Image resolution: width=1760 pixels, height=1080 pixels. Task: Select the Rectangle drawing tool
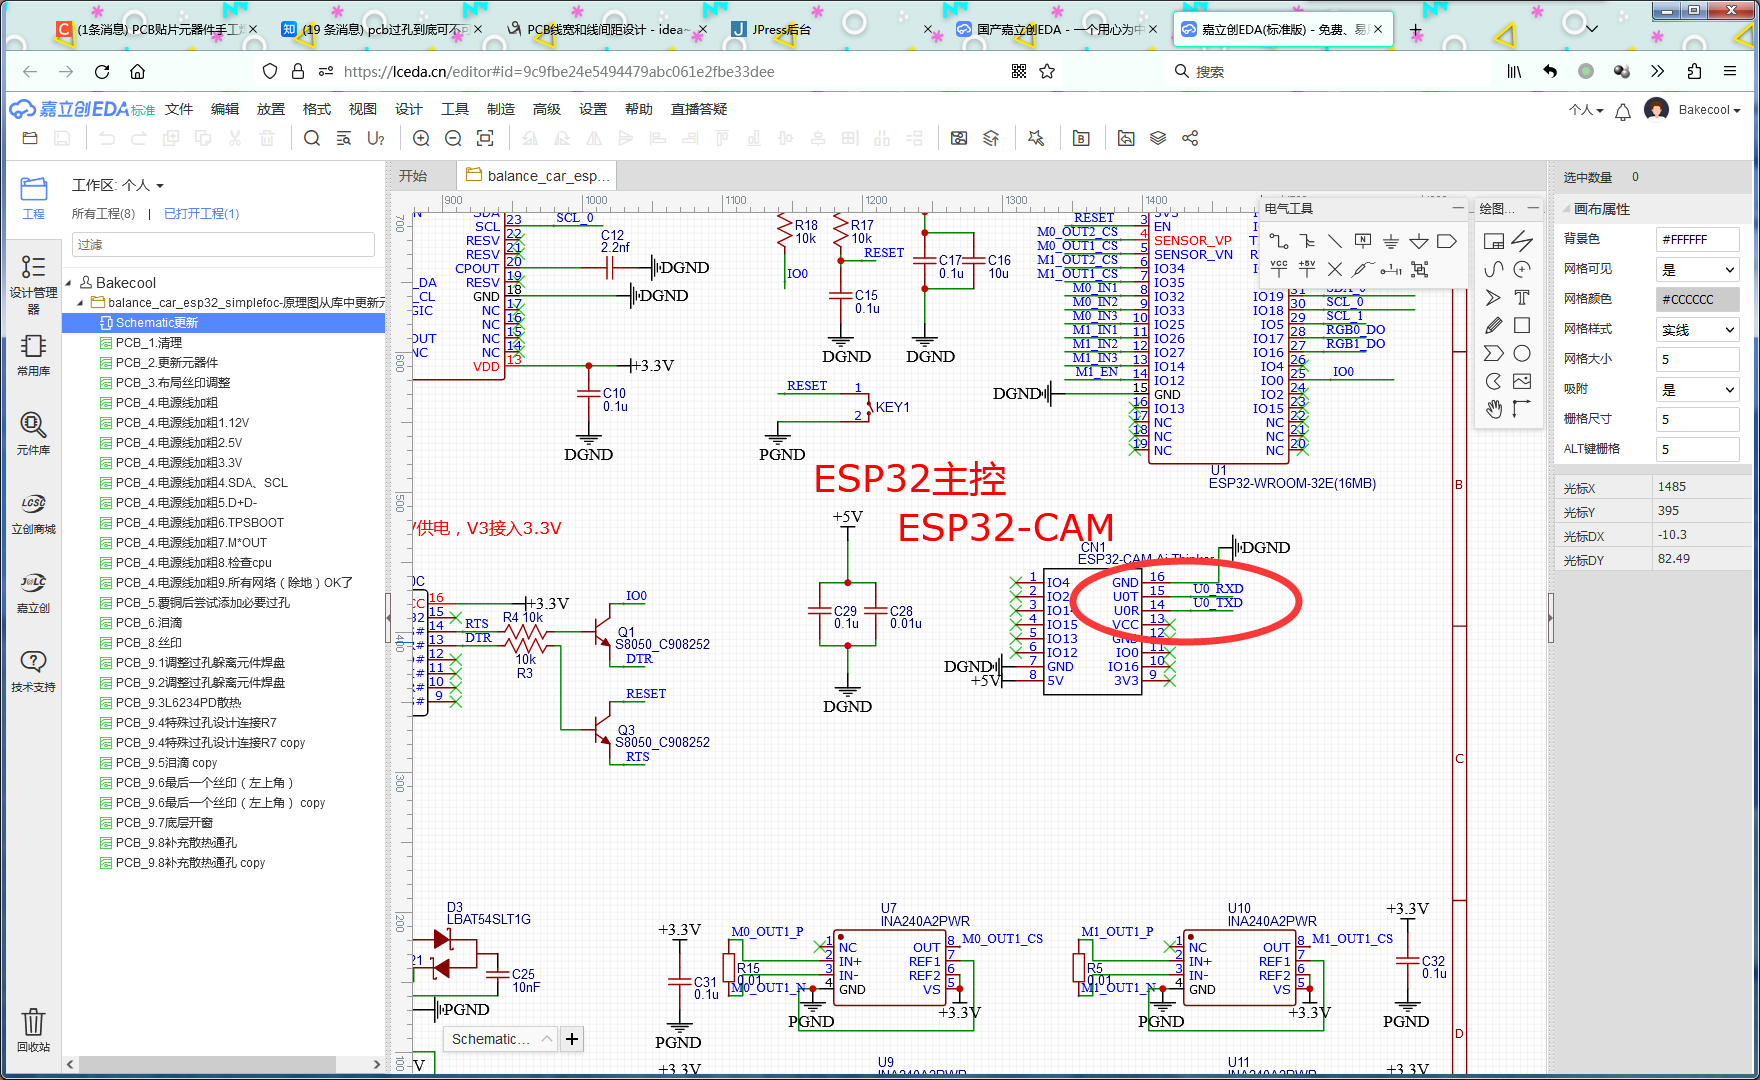1522,325
